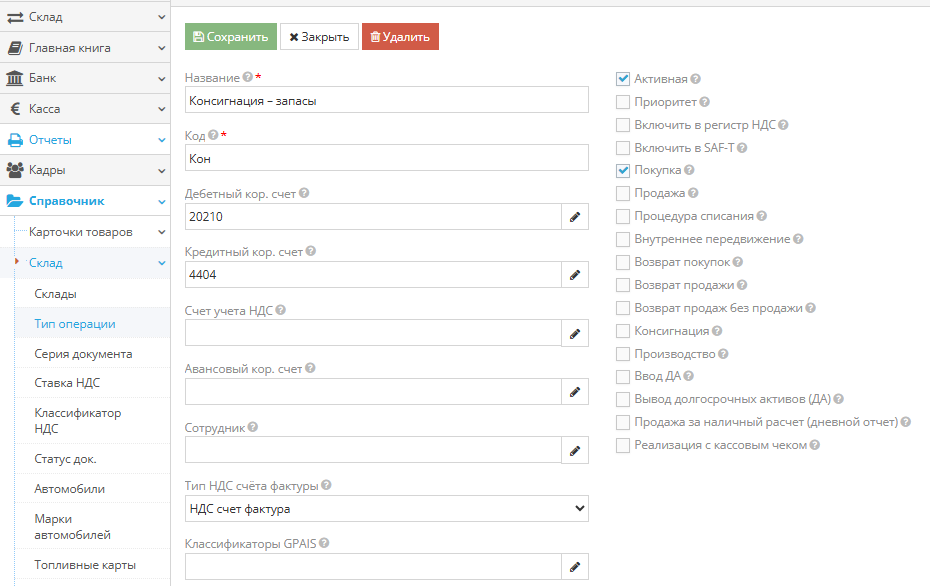Click pencil icon next to Сотрудник field
The width and height of the screenshot is (930, 586).
(x=574, y=451)
